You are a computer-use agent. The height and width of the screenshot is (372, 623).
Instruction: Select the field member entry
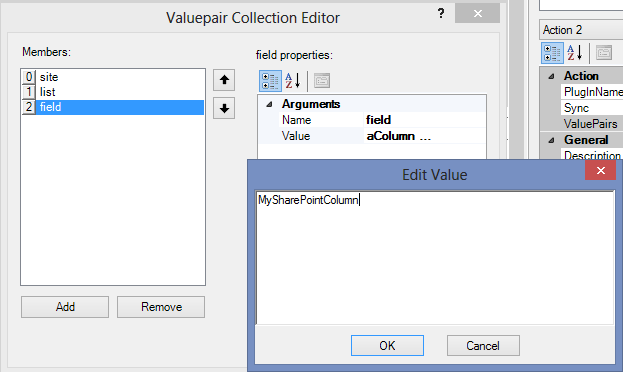click(113, 107)
